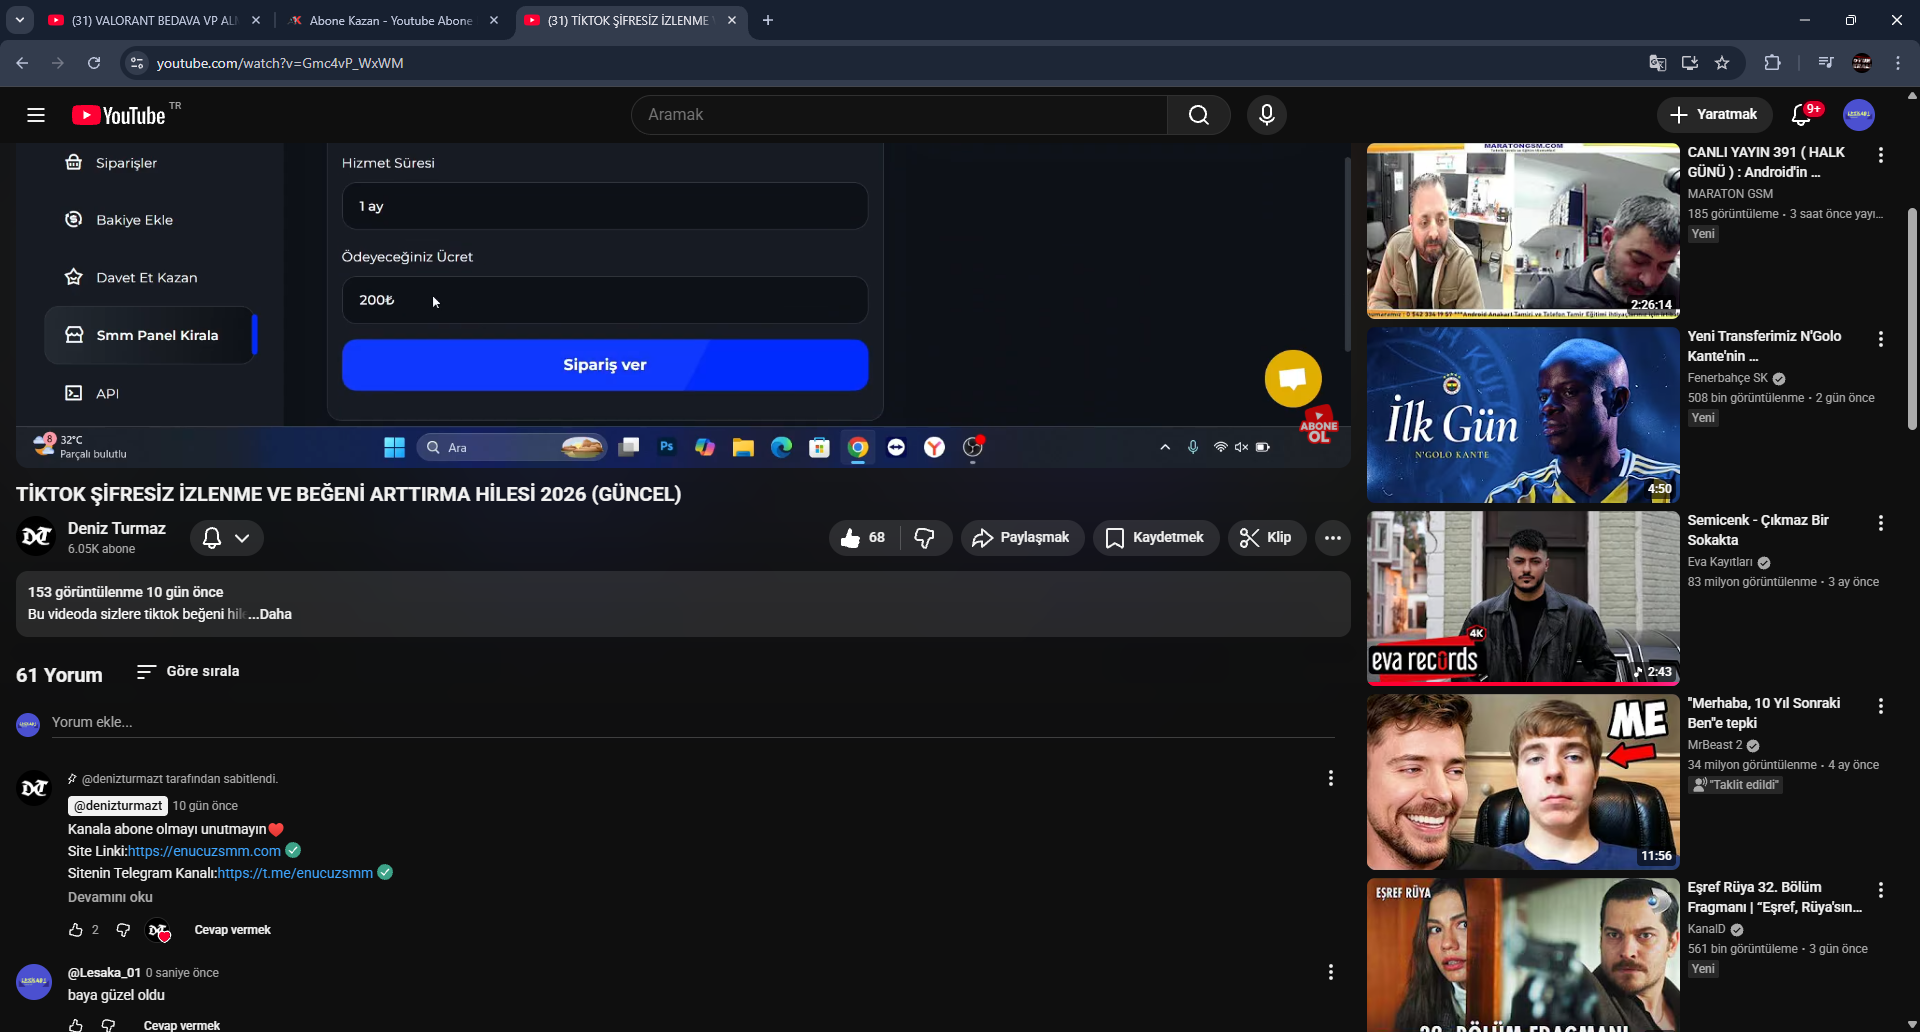Click the 'Yorum ekle...' comment box

coord(693,722)
